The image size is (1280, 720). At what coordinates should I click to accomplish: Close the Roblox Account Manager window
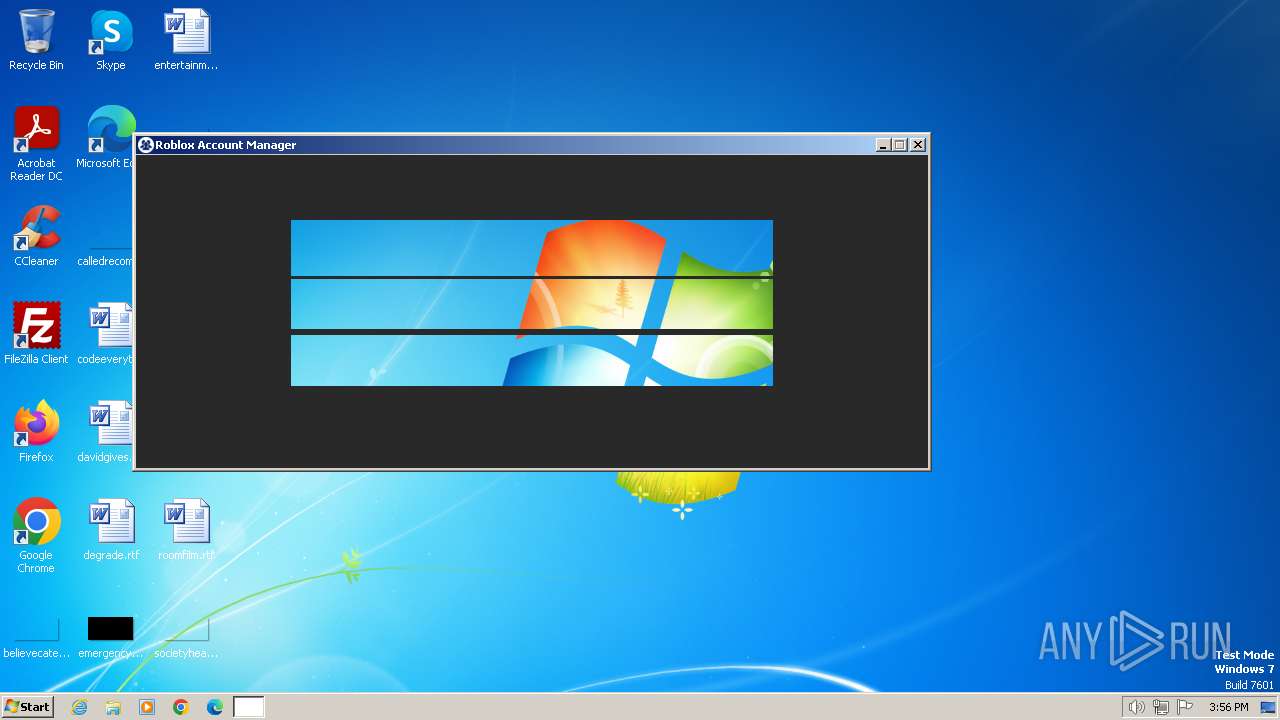[918, 145]
